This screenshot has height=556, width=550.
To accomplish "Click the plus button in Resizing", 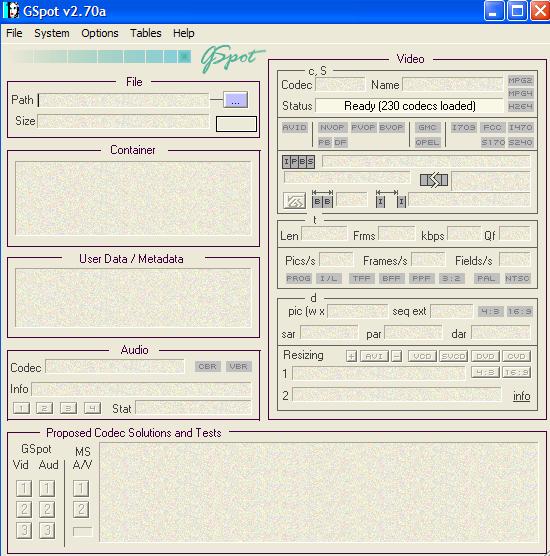I will point(351,356).
